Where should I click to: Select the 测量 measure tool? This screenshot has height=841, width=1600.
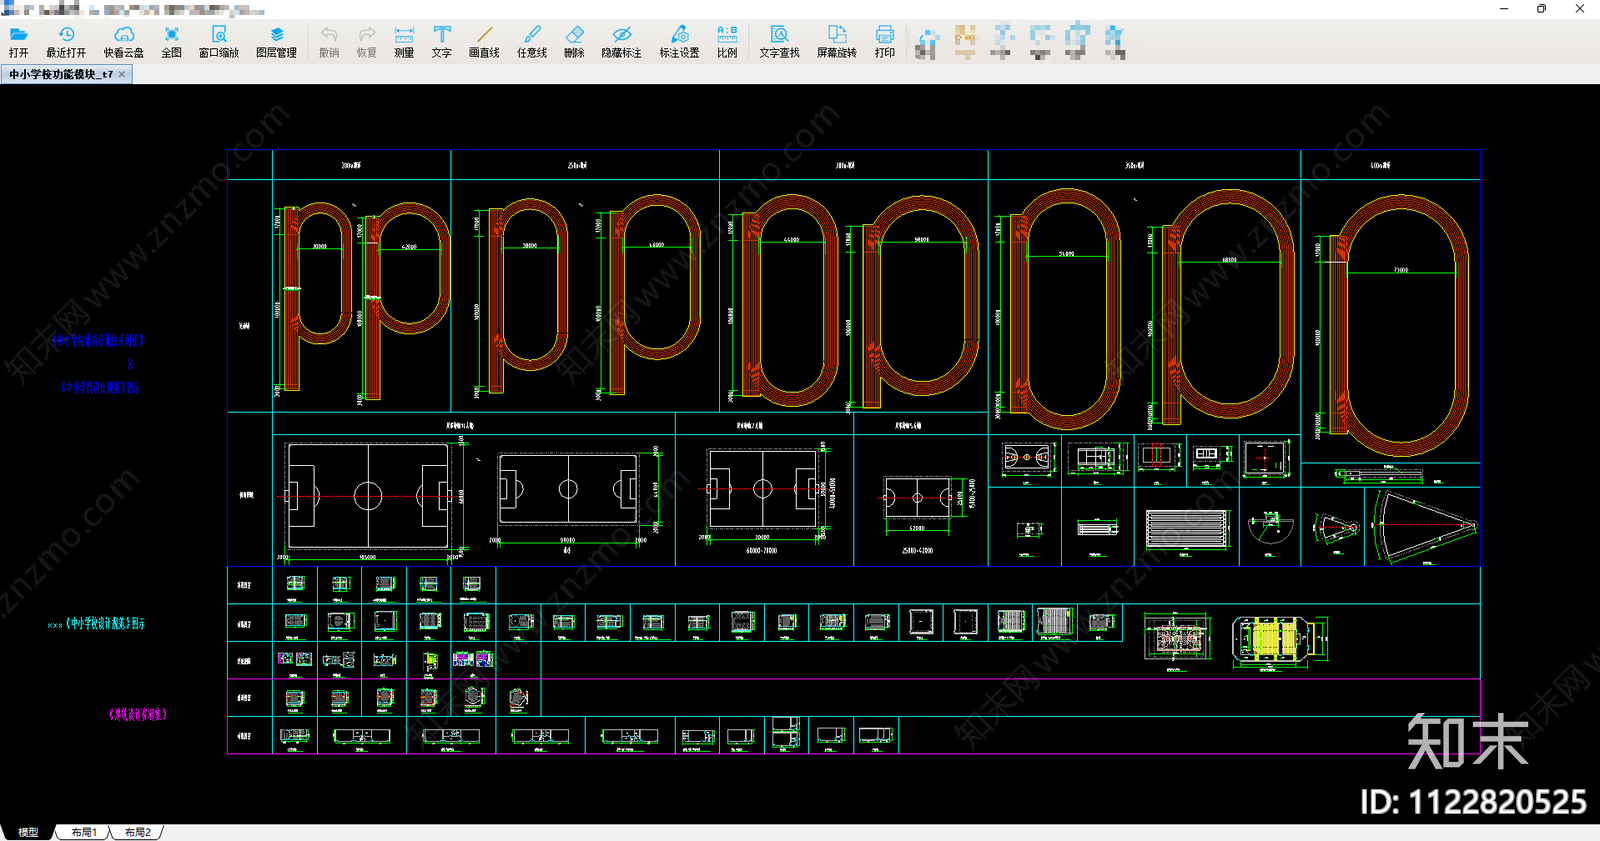404,42
